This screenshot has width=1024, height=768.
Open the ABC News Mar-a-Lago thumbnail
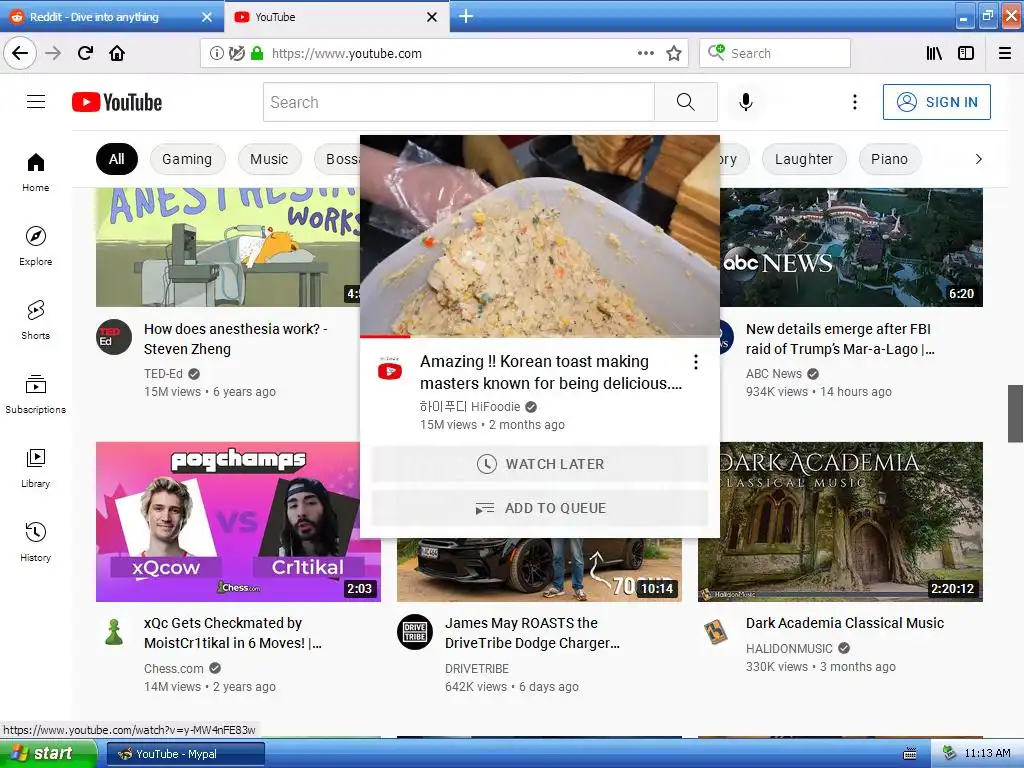tap(852, 248)
